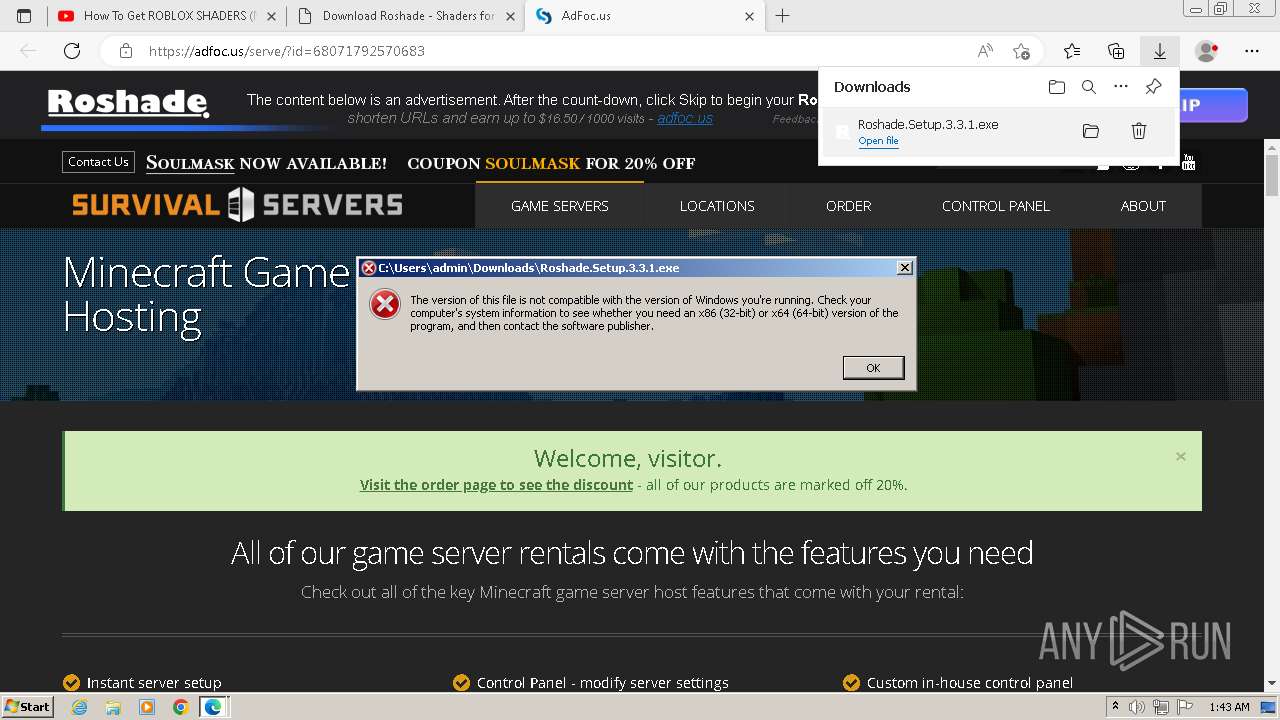Refresh the current page
Image resolution: width=1280 pixels, height=720 pixels.
pyautogui.click(x=72, y=51)
